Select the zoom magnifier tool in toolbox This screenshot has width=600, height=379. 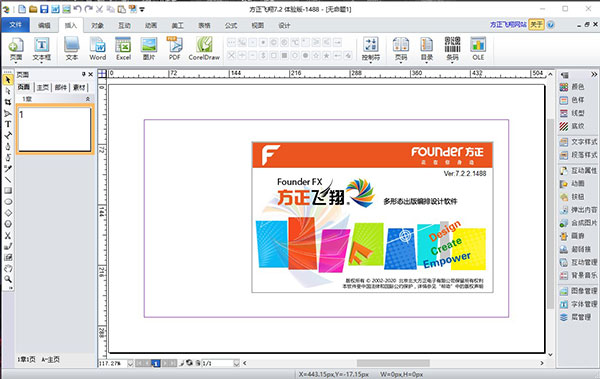click(x=8, y=279)
